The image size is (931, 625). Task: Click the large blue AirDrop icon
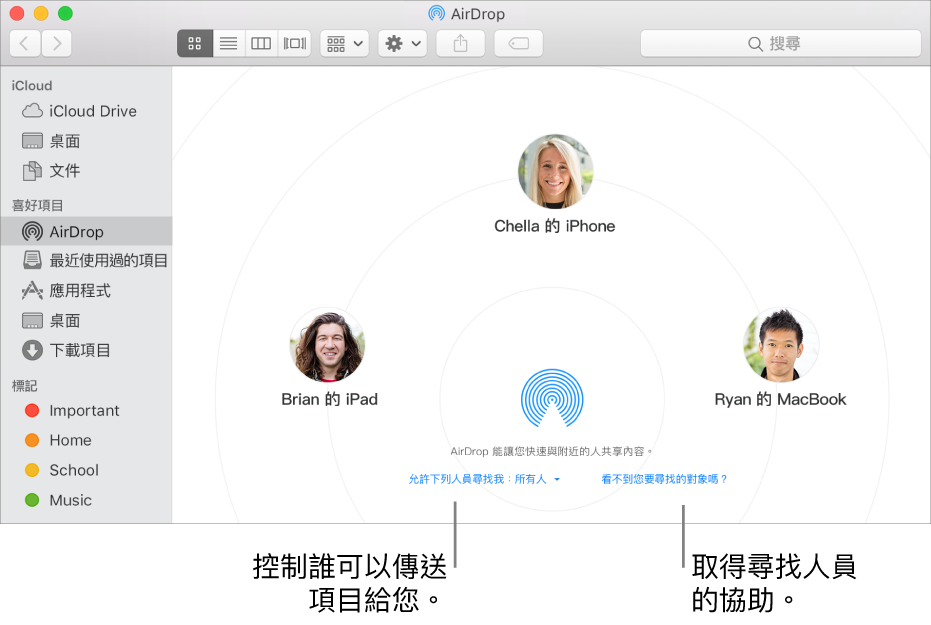pos(552,398)
